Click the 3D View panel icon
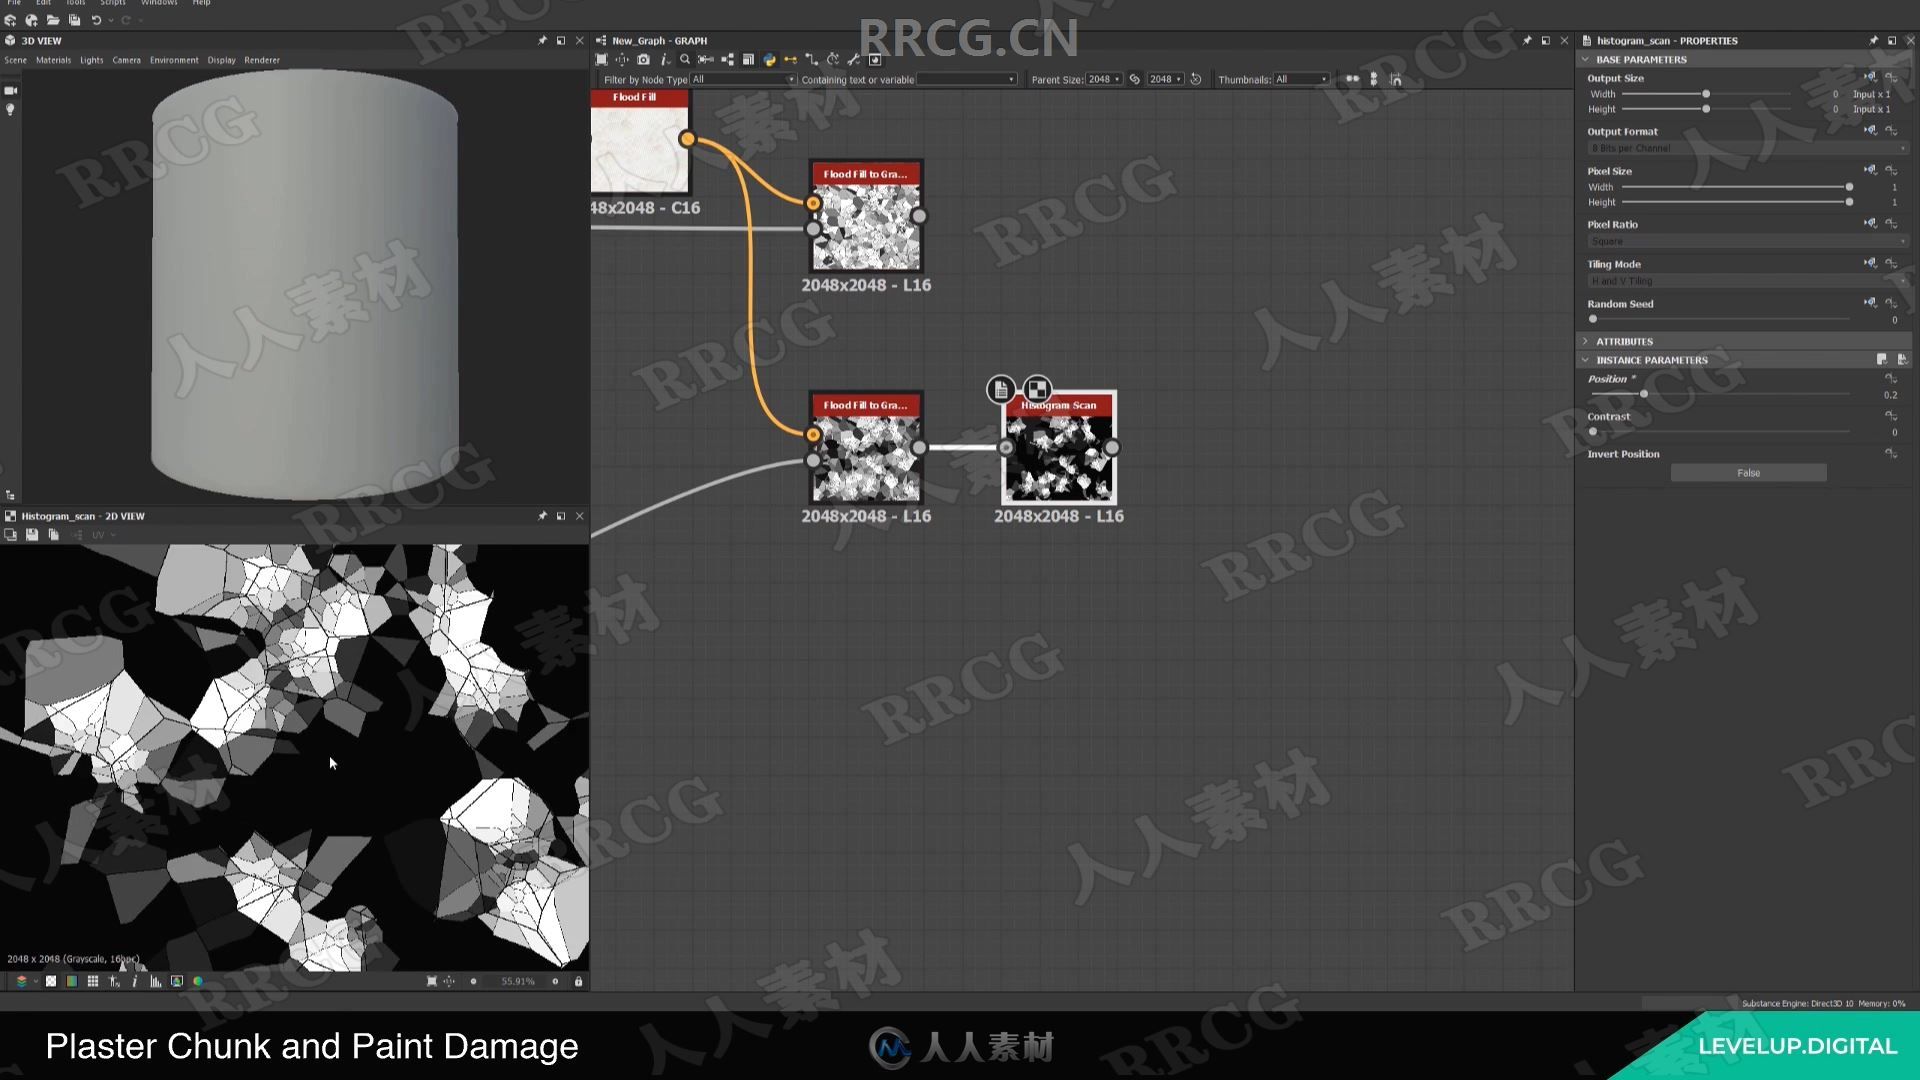Viewport: 1920px width, 1080px height. tap(11, 41)
